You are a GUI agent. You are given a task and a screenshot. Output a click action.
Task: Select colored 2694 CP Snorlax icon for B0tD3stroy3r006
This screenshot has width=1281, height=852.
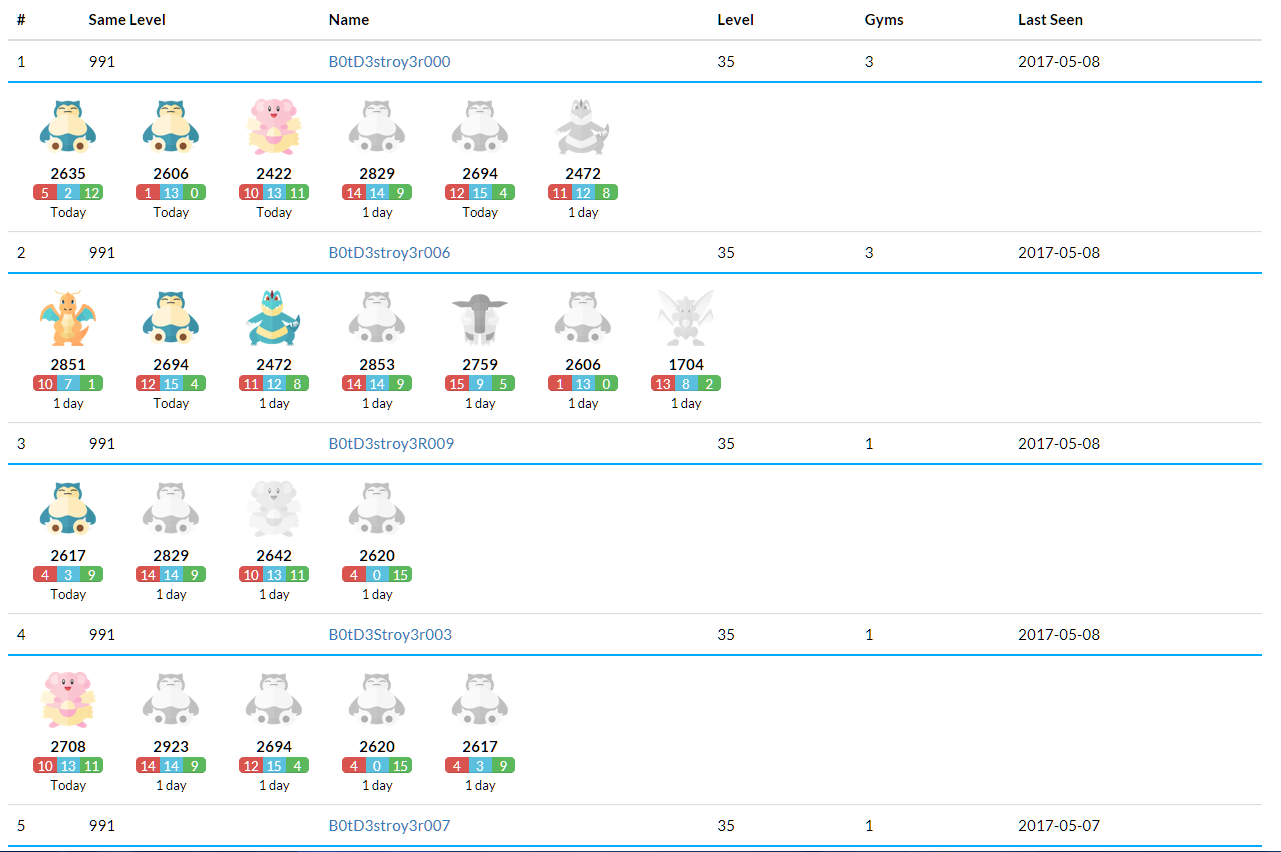coord(171,317)
